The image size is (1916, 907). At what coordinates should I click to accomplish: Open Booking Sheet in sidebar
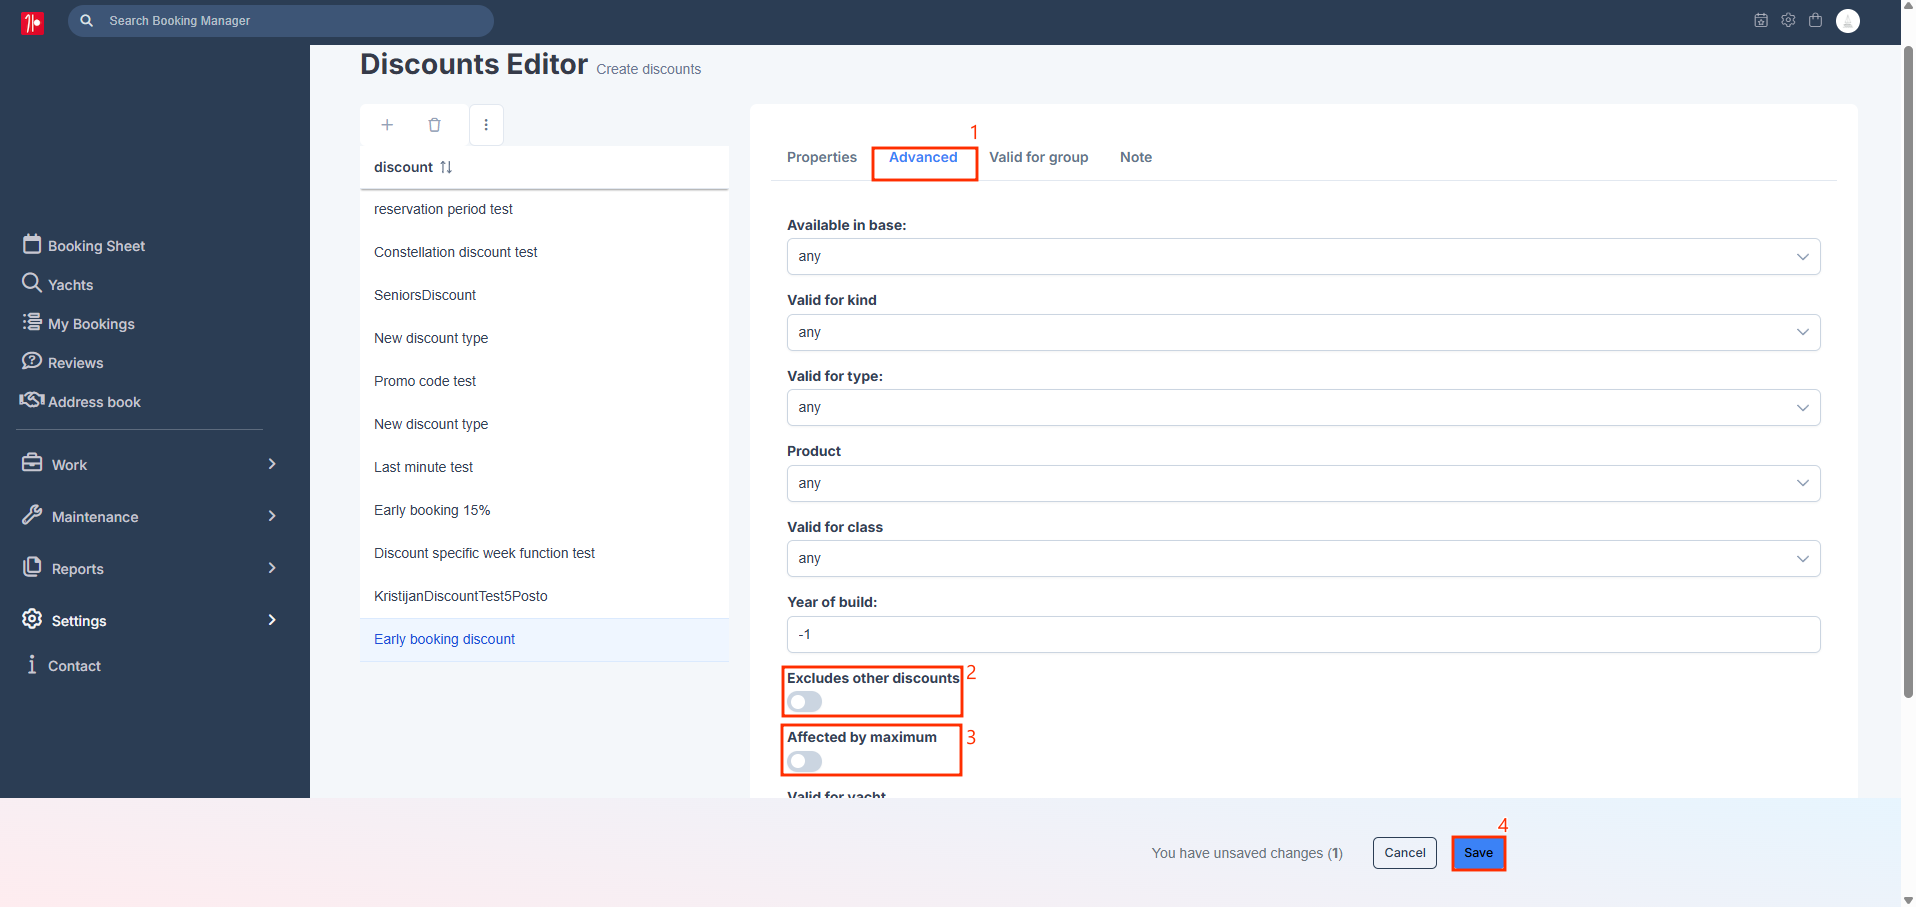[x=96, y=246]
